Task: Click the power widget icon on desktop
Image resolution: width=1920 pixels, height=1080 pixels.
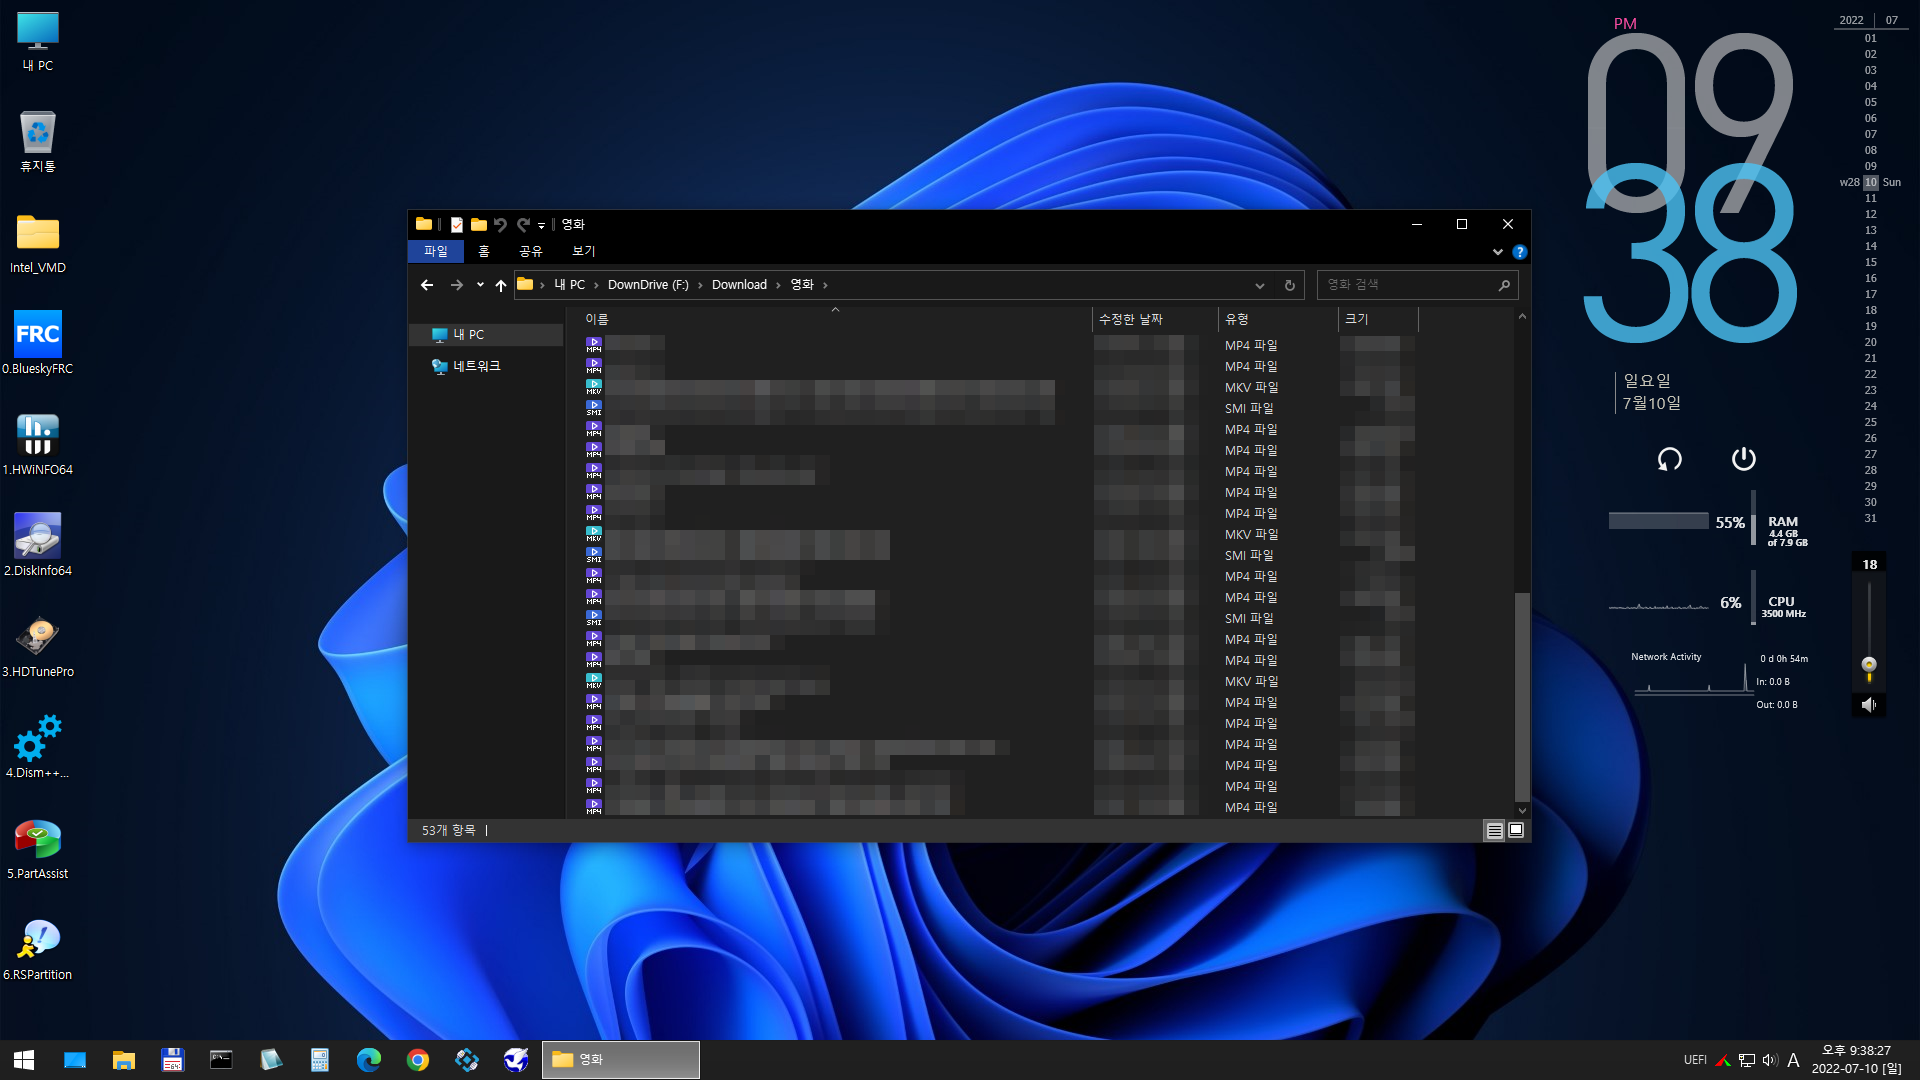Action: 1743,459
